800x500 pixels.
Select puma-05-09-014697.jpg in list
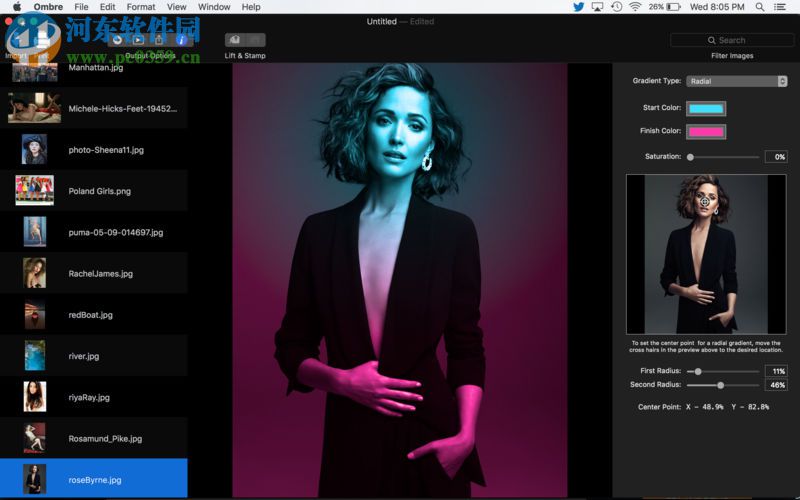click(94, 232)
